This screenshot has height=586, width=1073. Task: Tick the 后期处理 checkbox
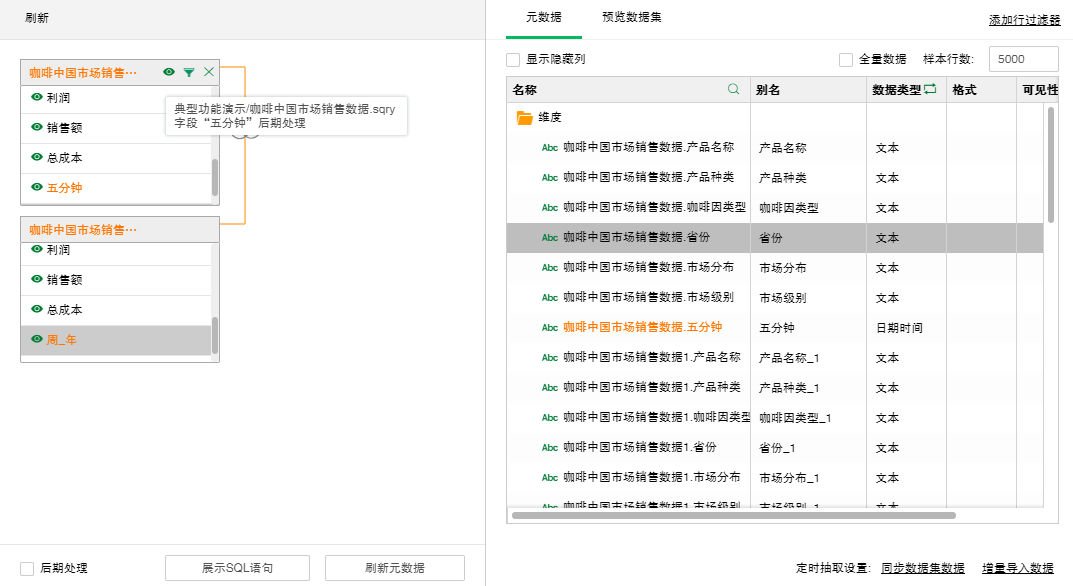[27, 568]
